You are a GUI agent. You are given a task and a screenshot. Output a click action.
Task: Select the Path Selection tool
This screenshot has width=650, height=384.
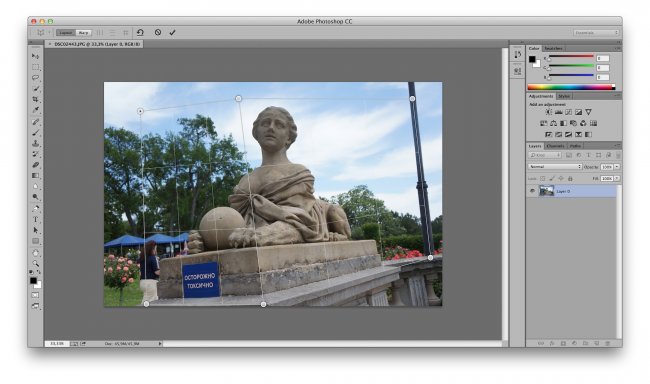tap(36, 230)
